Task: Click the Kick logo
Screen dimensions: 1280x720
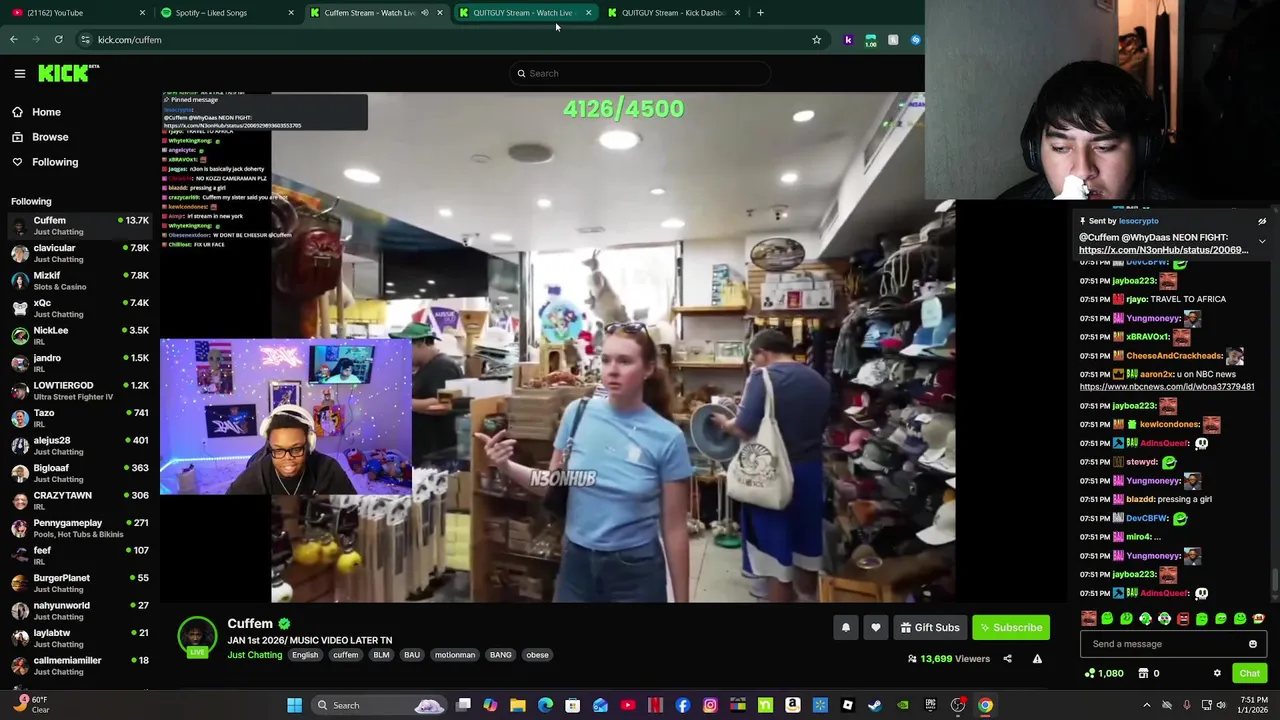Action: point(68,73)
